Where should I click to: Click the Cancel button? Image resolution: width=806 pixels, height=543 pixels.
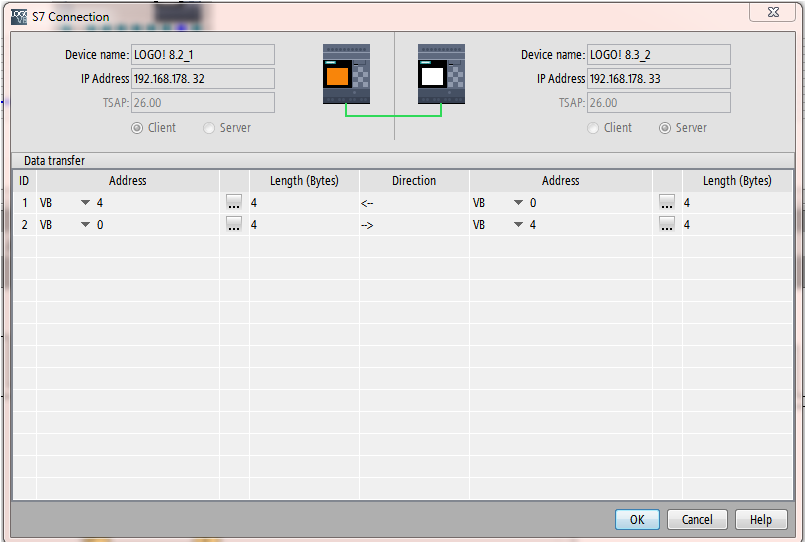click(697, 519)
